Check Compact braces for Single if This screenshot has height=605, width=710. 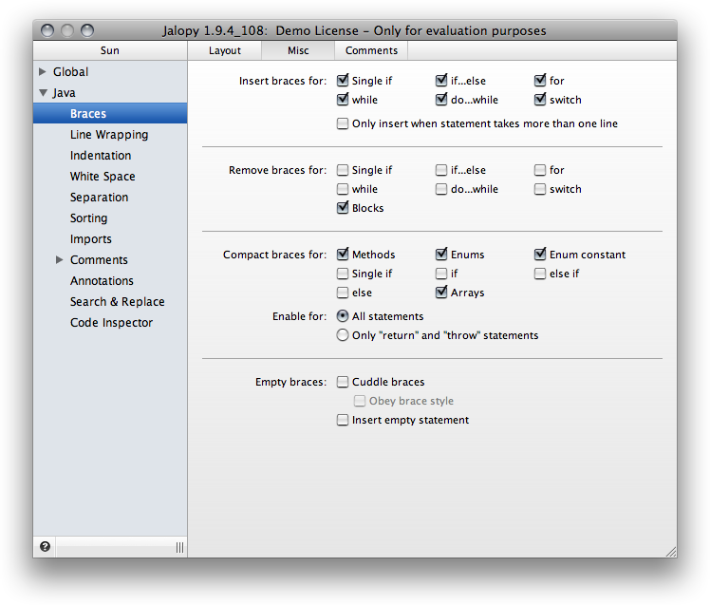tap(343, 274)
